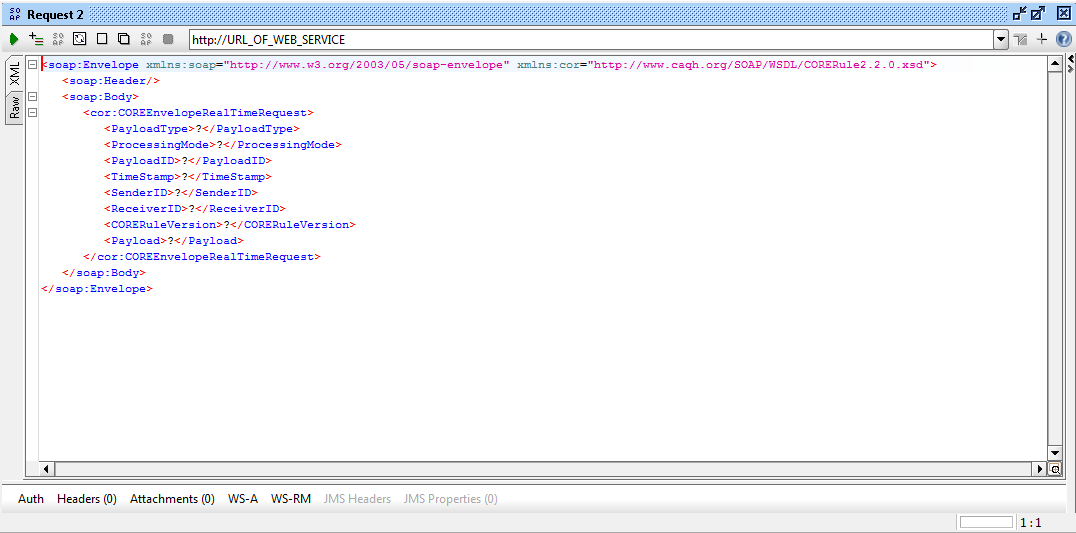1076x533 pixels.
Task: Collapse the soap:Envelope XML node
Action: (x=33, y=65)
